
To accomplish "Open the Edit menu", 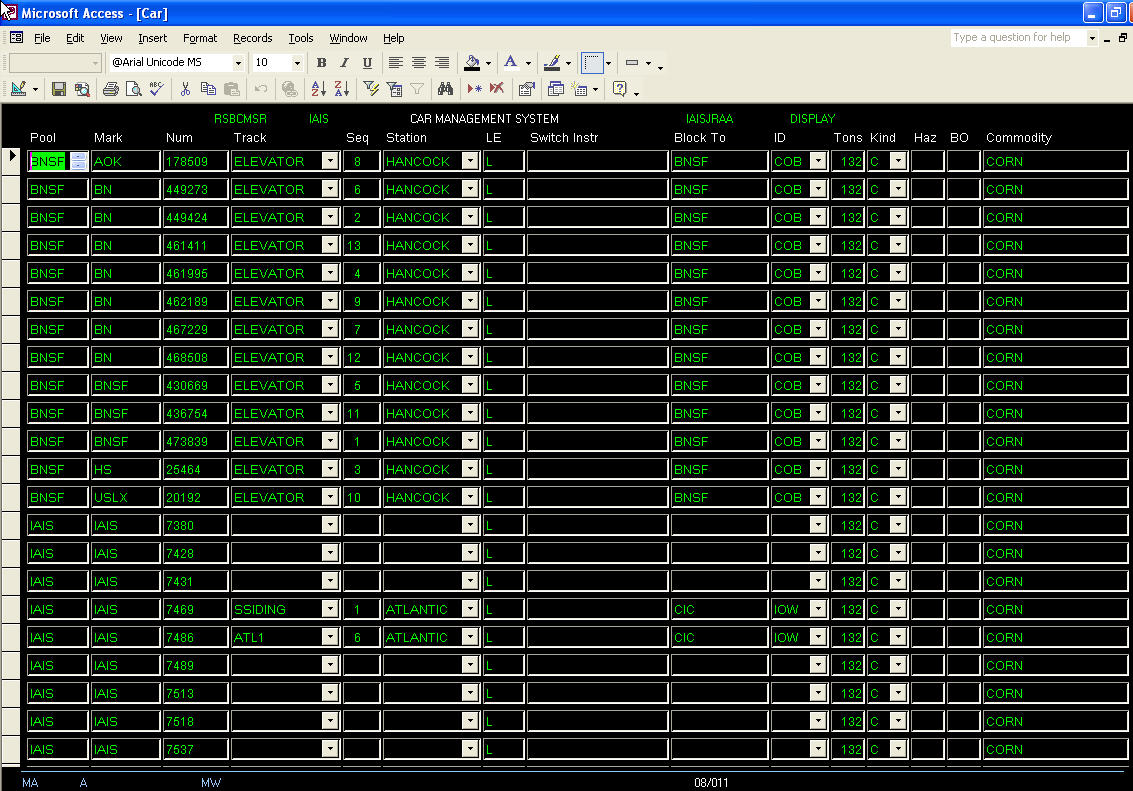I will 74,38.
